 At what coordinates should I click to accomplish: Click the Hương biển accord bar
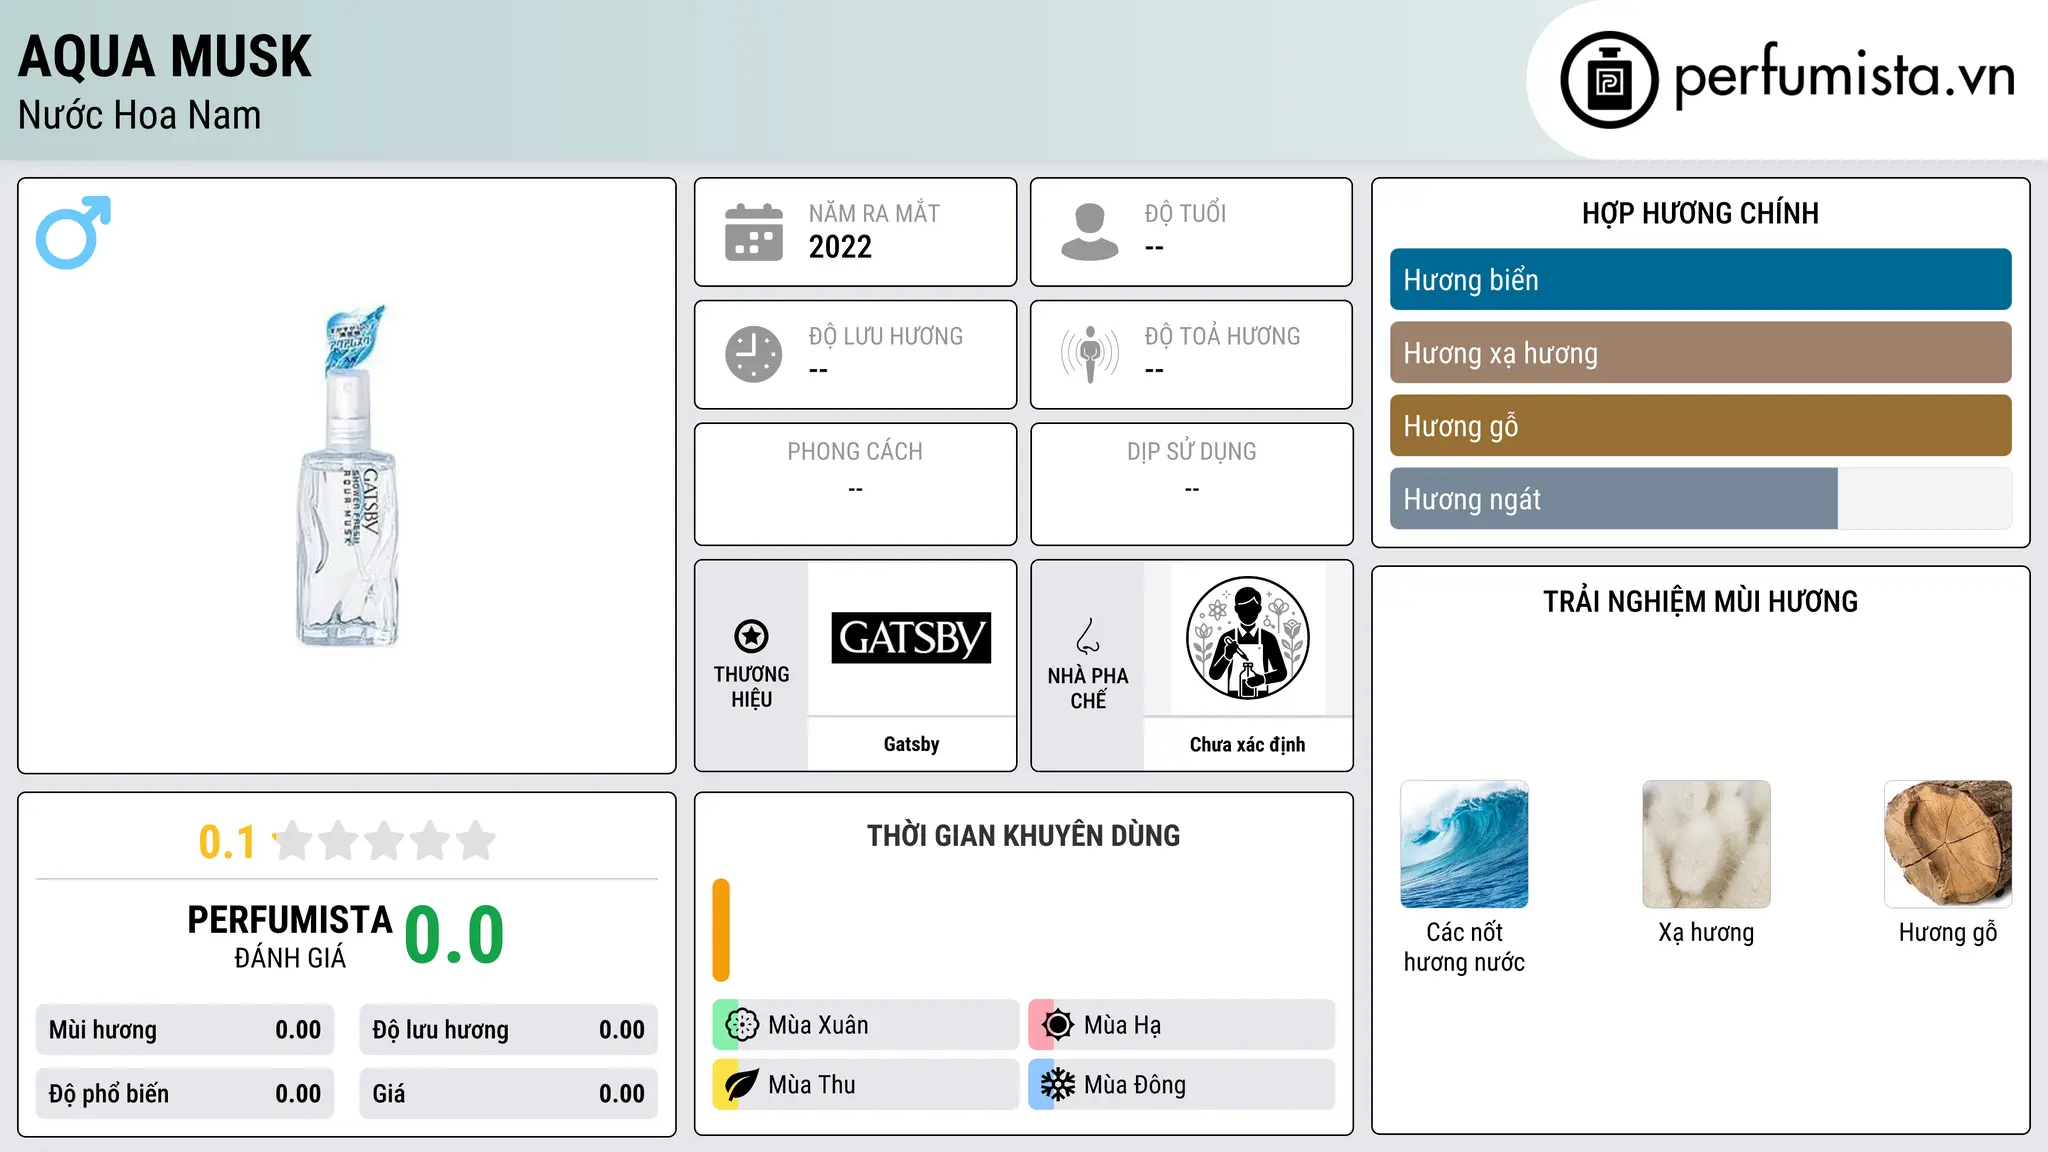pyautogui.click(x=1700, y=280)
